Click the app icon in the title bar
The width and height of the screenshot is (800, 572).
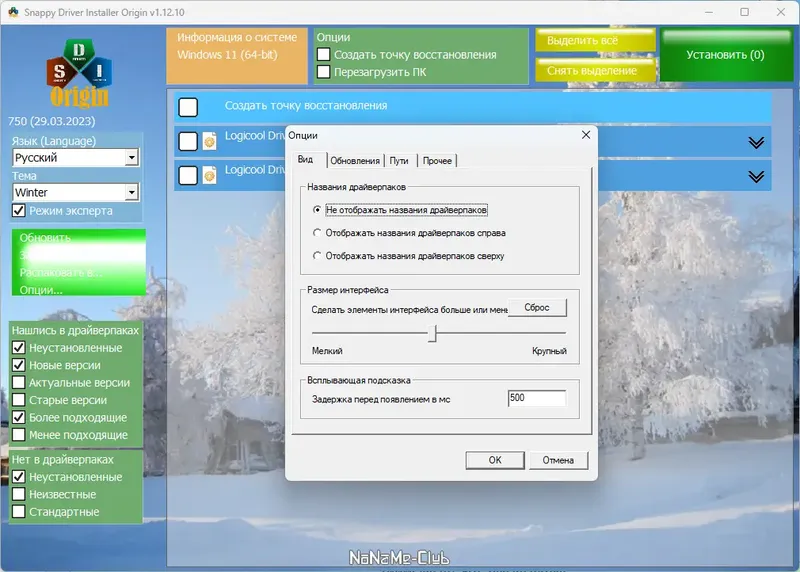(x=13, y=12)
